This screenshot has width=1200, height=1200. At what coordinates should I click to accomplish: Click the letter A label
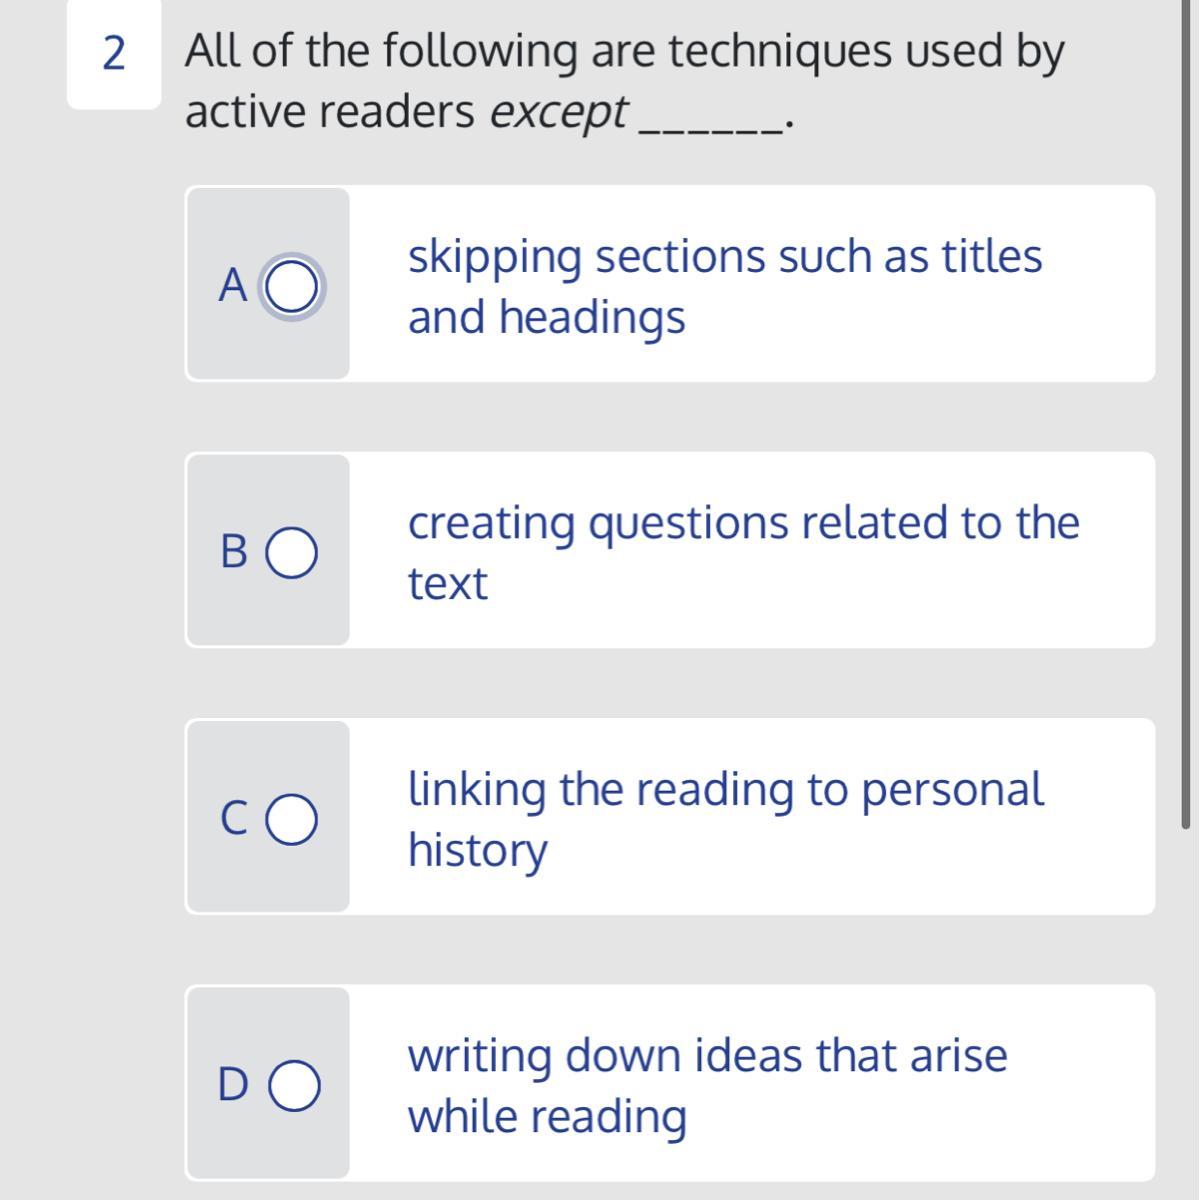click(232, 286)
